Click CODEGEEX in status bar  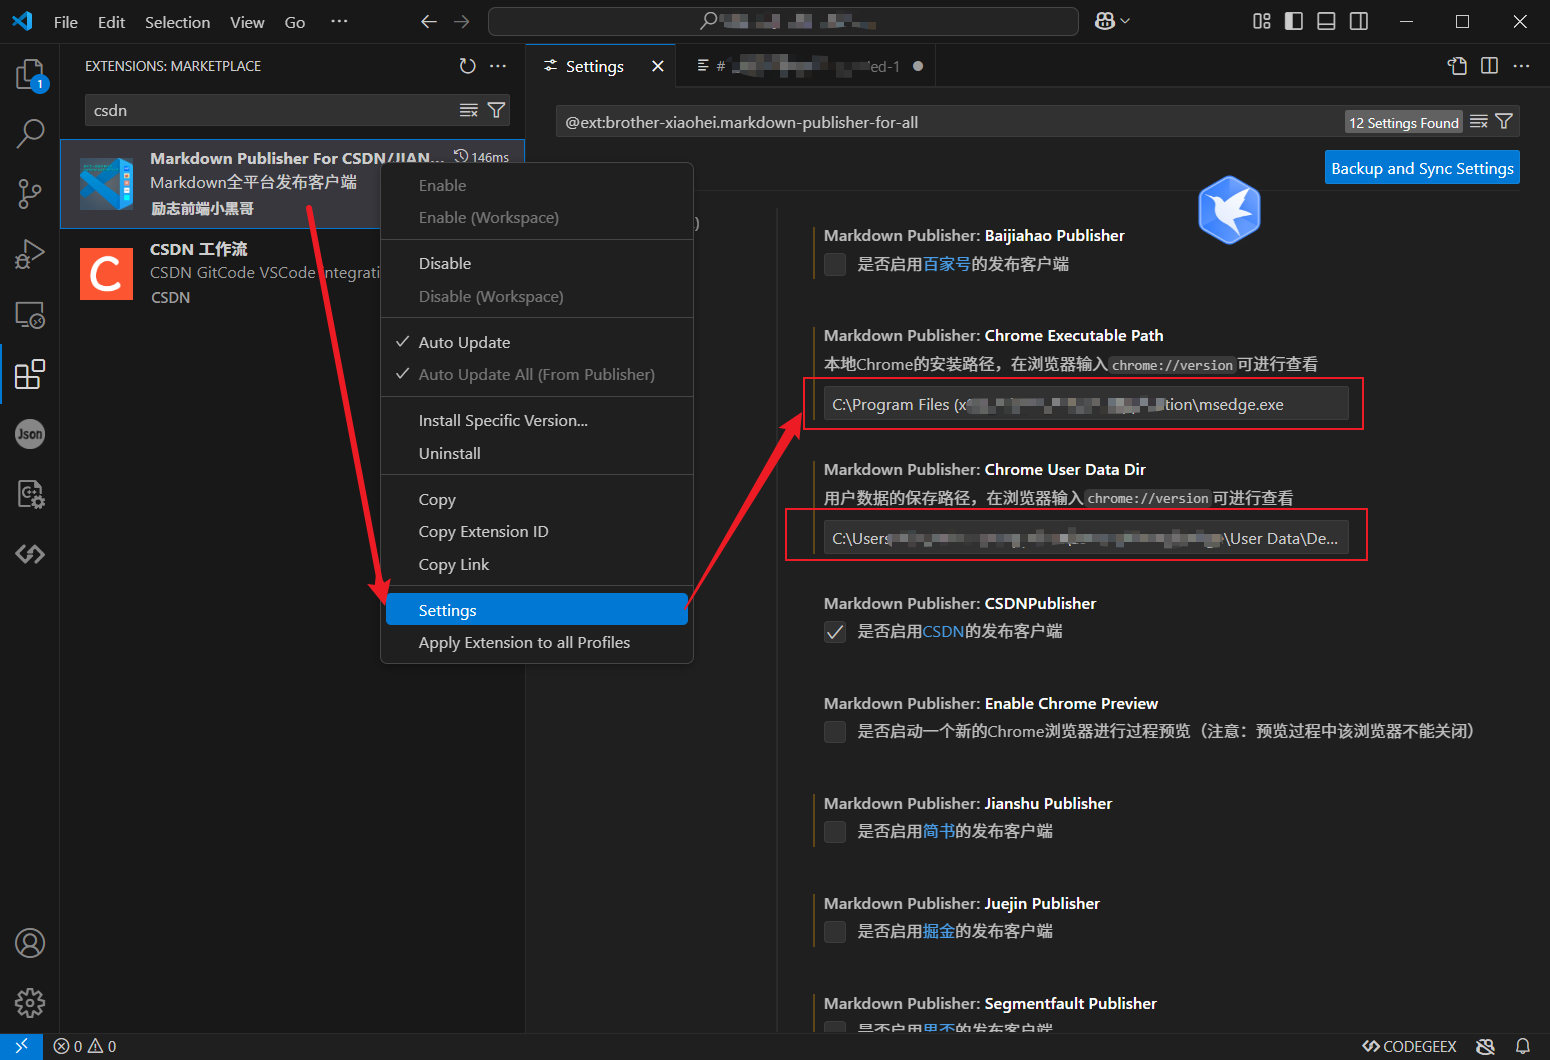[x=1410, y=1046]
